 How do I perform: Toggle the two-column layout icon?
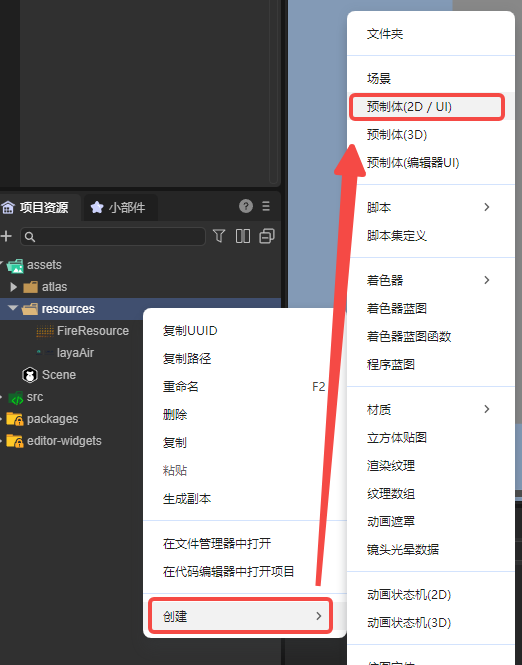click(x=243, y=236)
